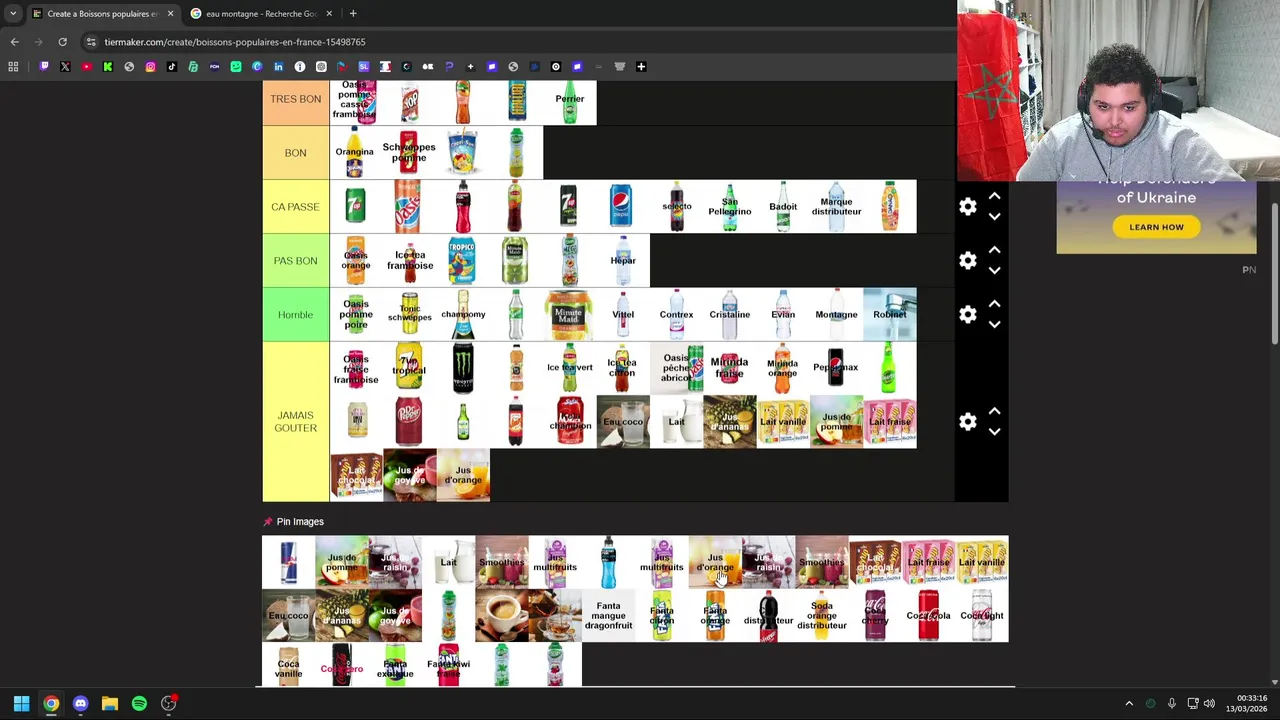Image resolution: width=1280 pixels, height=720 pixels.
Task: Open the TikTok bookmark
Action: [172, 67]
